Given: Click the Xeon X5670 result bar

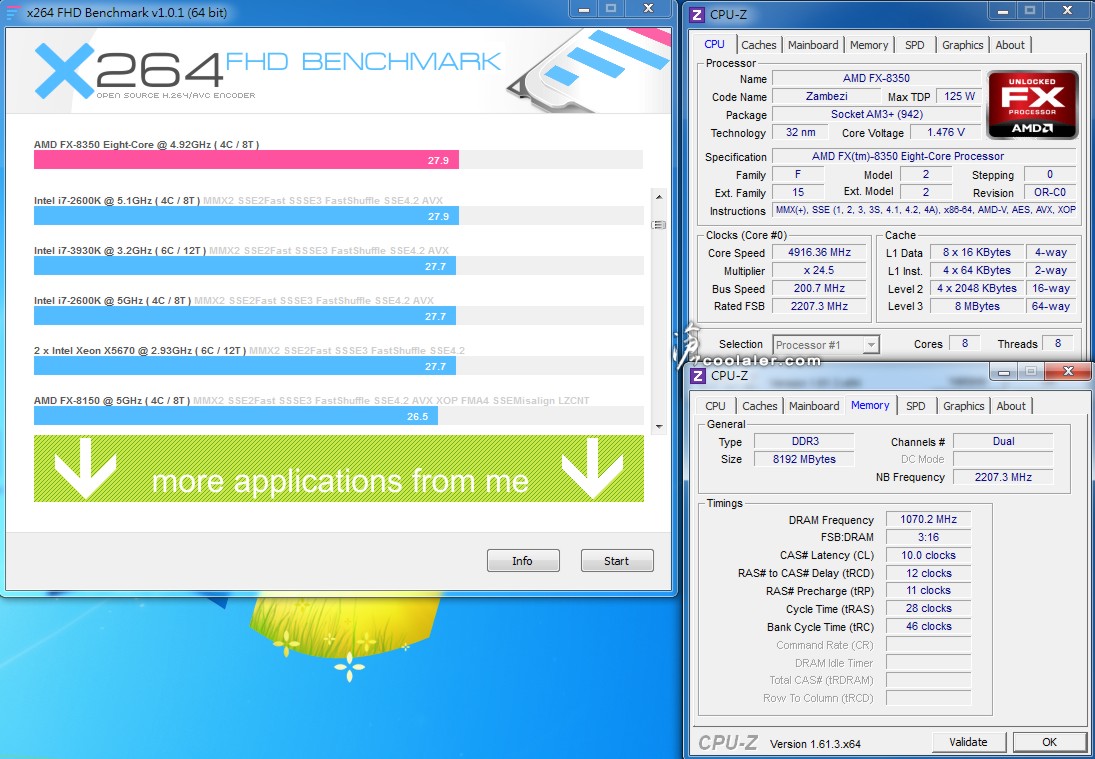Looking at the screenshot, I should pyautogui.click(x=245, y=365).
